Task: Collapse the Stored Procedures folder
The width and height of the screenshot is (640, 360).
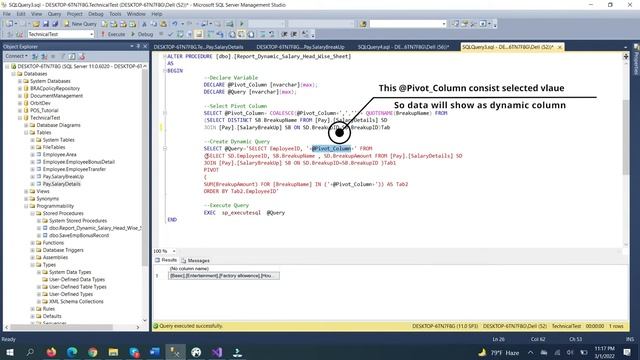Action: (x=33, y=213)
